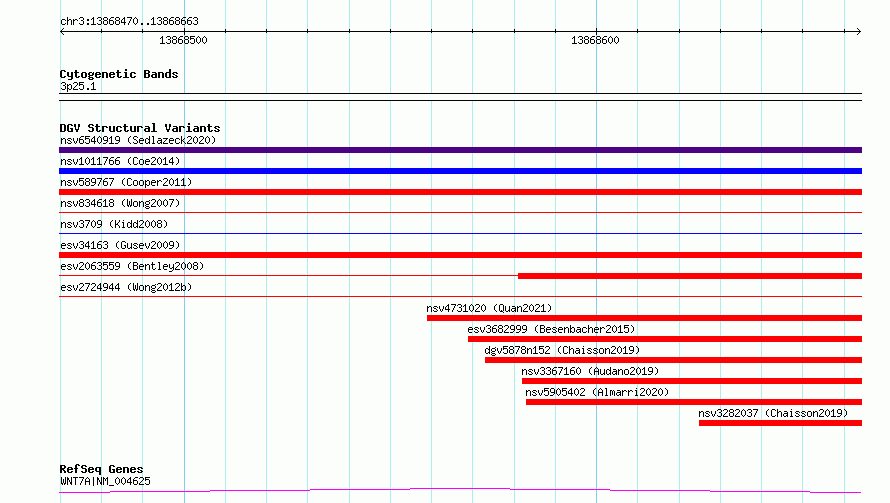Click the left arrow end of the ruler
Image resolution: width=890 pixels, height=503 pixels.
coord(62,31)
